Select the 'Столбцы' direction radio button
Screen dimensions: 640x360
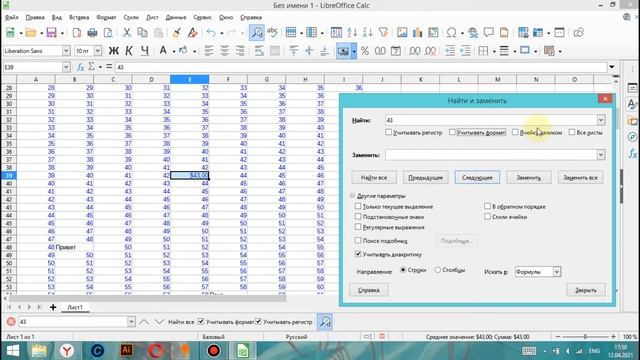[438, 270]
